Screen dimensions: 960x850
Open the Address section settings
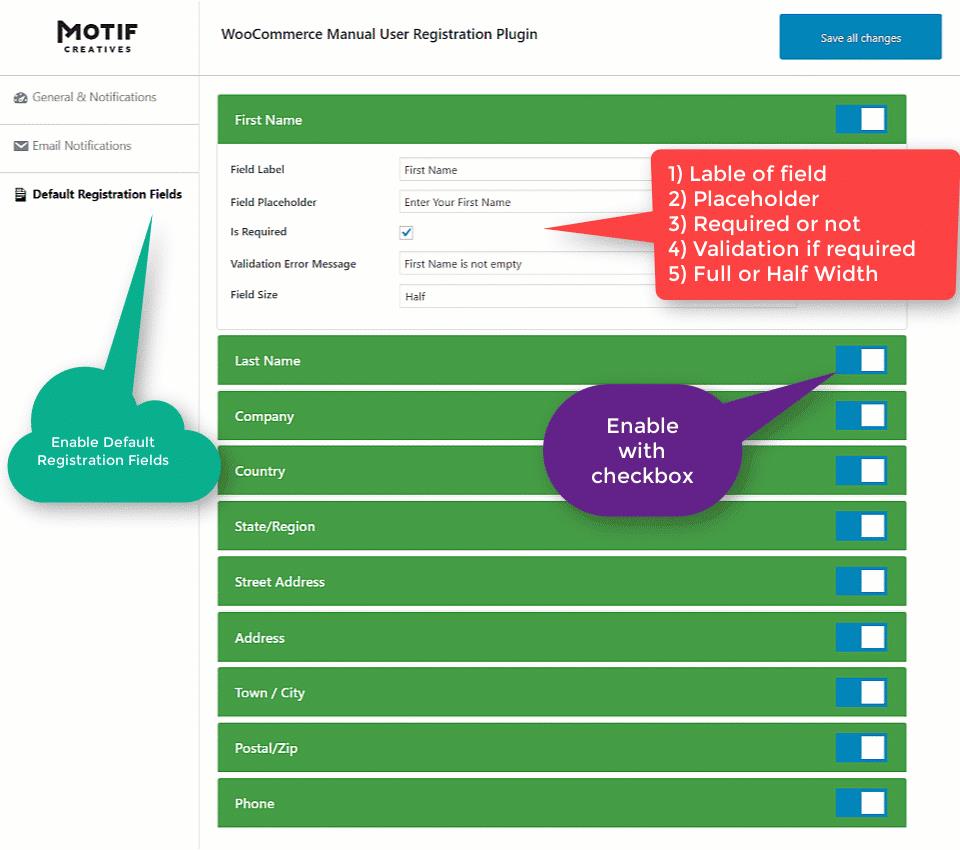coord(561,637)
